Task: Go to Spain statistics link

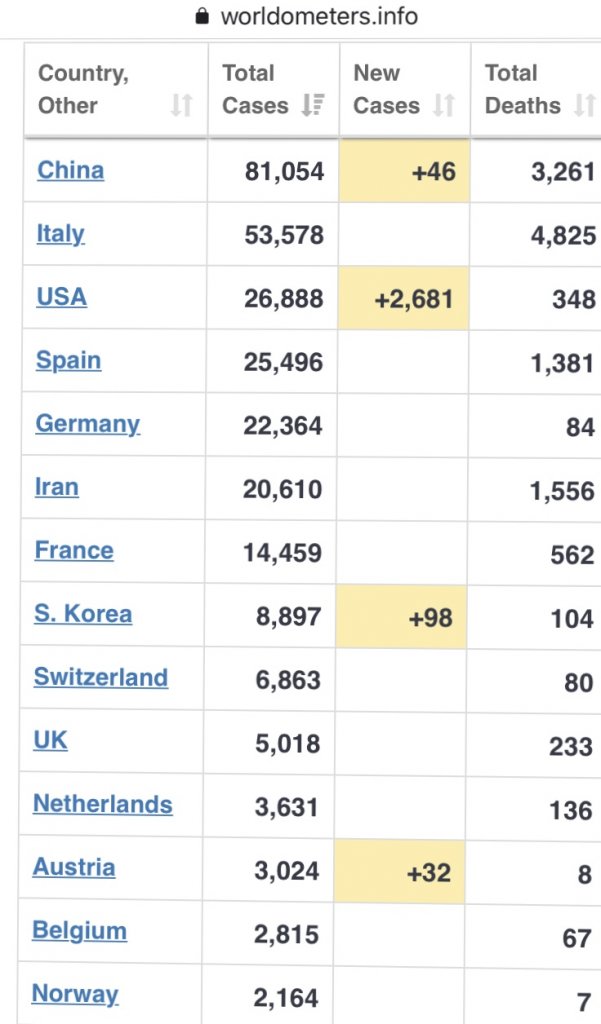Action: (69, 360)
